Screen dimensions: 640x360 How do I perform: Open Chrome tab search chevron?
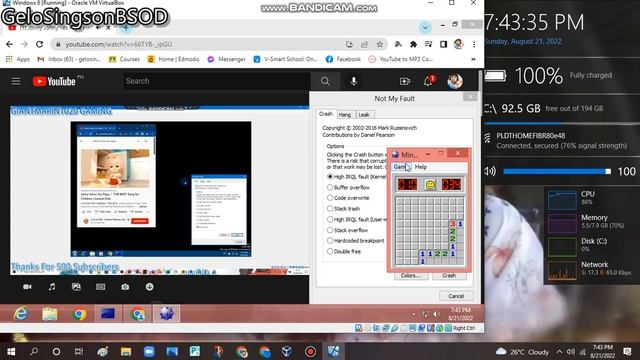(425, 27)
